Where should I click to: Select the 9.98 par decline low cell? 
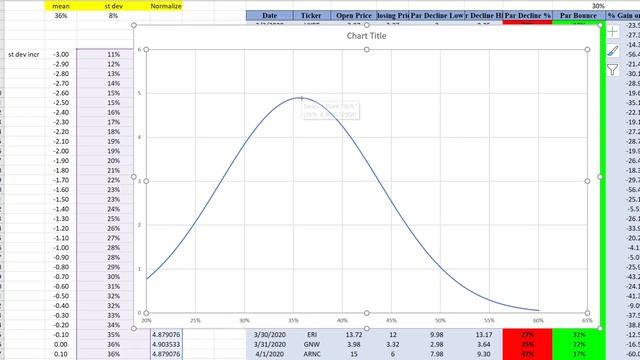tap(437, 335)
